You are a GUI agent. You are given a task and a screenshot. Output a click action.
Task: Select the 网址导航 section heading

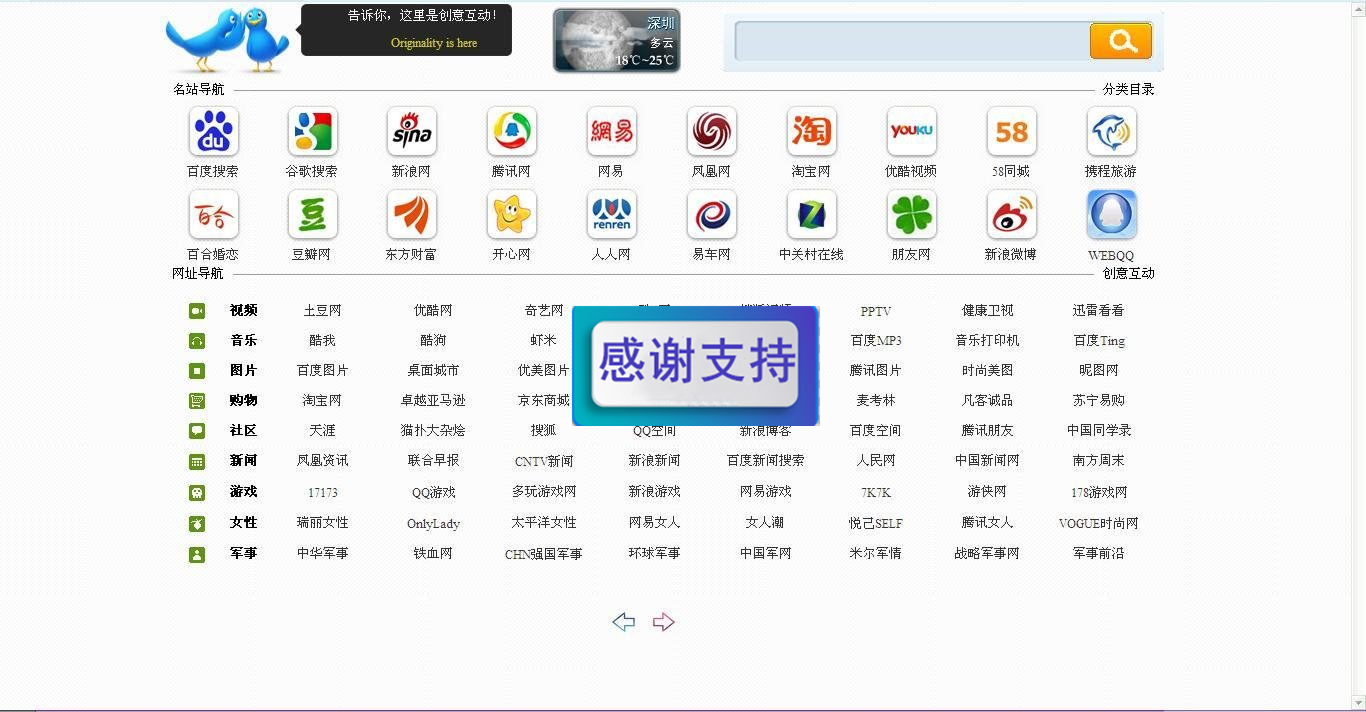(198, 273)
